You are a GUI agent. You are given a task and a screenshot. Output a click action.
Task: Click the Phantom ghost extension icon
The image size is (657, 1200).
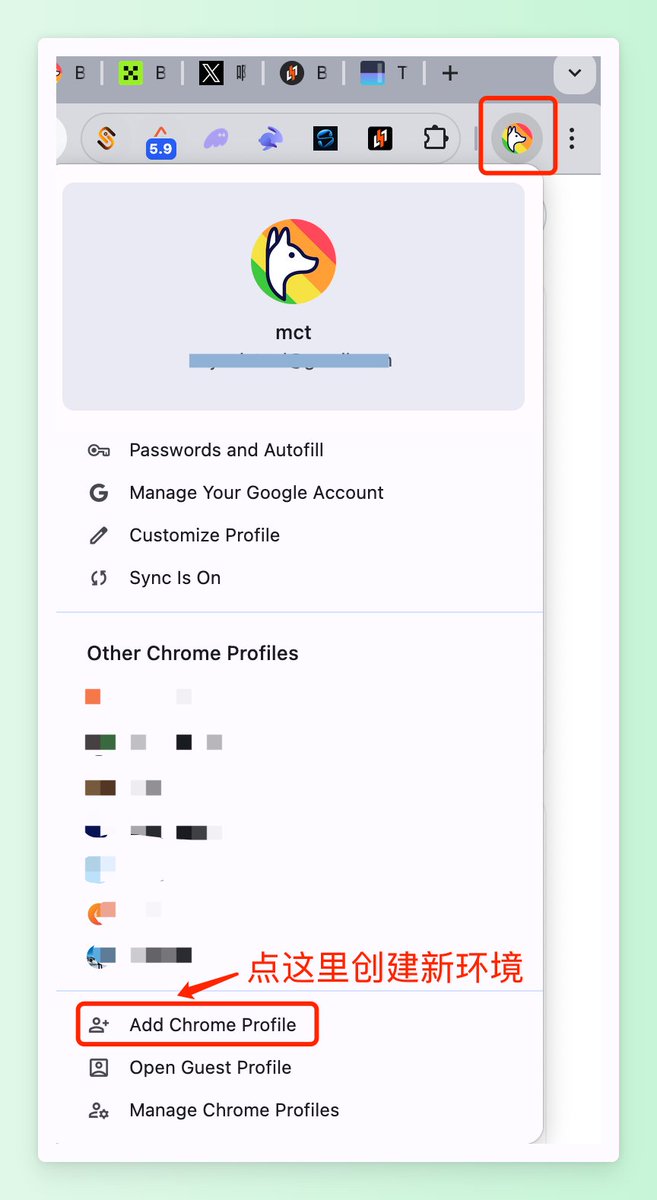tap(215, 138)
